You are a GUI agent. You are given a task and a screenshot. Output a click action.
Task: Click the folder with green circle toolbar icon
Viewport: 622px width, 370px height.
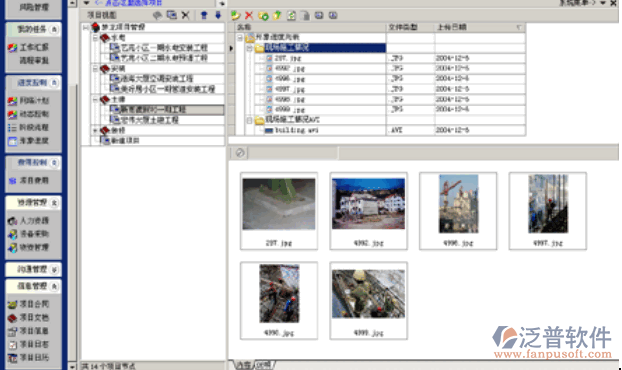pyautogui.click(x=263, y=15)
